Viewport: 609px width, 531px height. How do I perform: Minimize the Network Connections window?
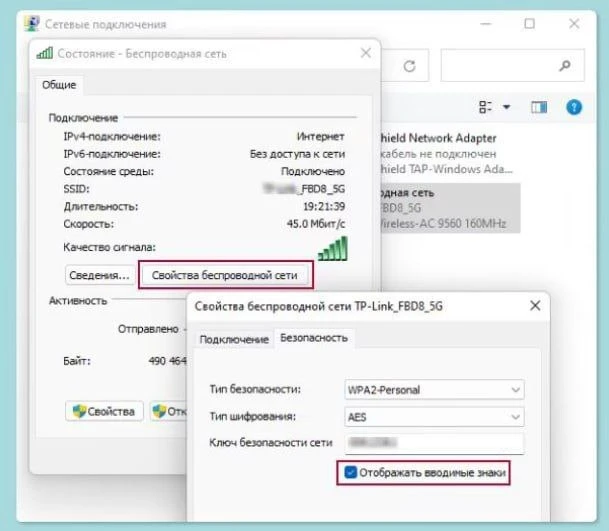[486, 24]
